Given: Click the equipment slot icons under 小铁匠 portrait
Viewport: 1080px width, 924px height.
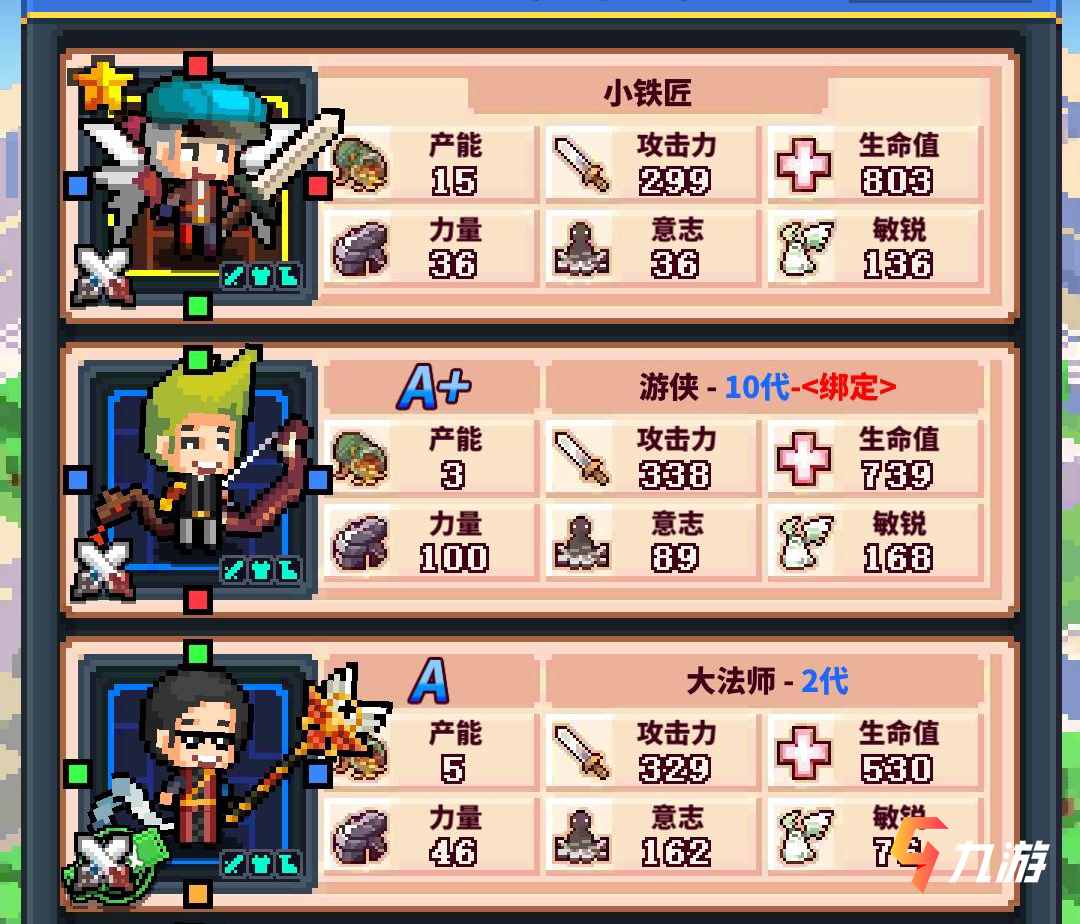Looking at the screenshot, I should (261, 277).
